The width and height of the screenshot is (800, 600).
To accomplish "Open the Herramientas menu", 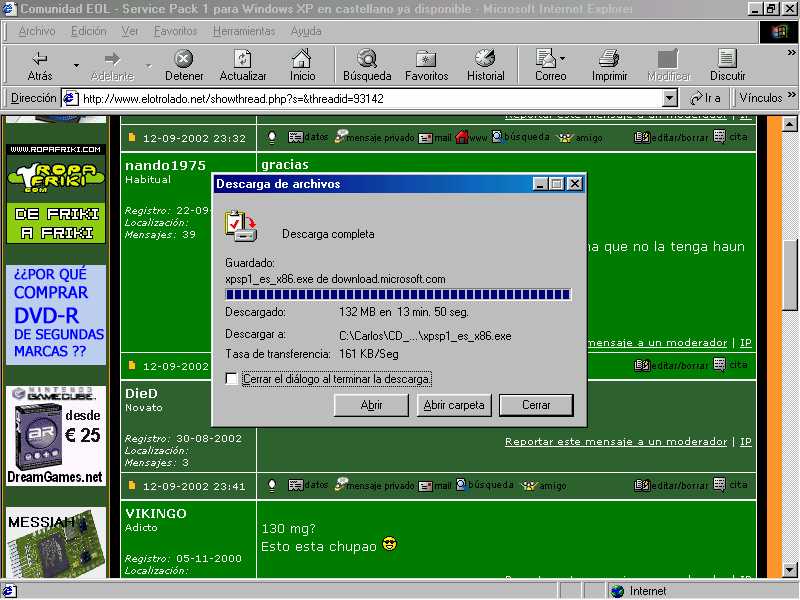I will [244, 31].
